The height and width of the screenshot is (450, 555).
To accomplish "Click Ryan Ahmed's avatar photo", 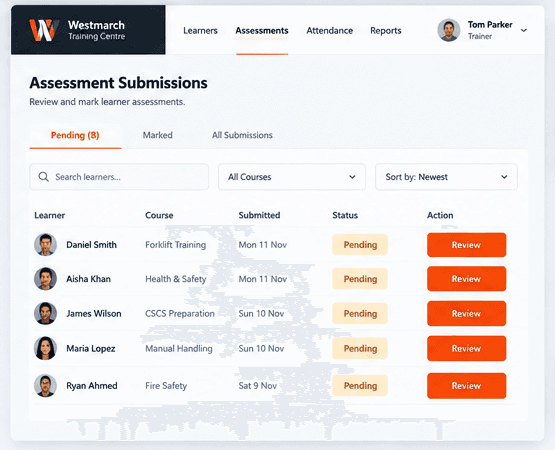I will tap(45, 386).
